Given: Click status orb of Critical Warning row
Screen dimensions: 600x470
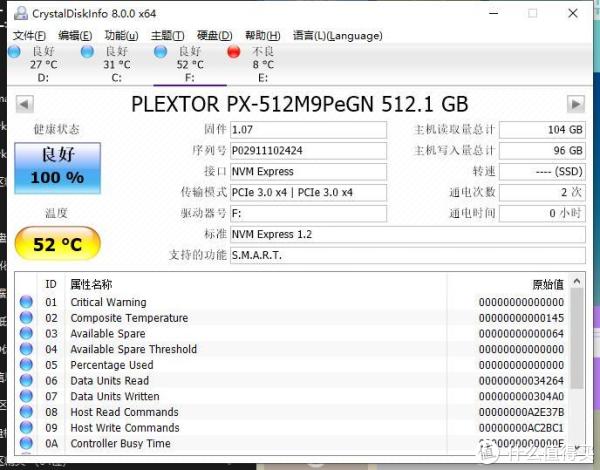Looking at the screenshot, I should point(26,302).
